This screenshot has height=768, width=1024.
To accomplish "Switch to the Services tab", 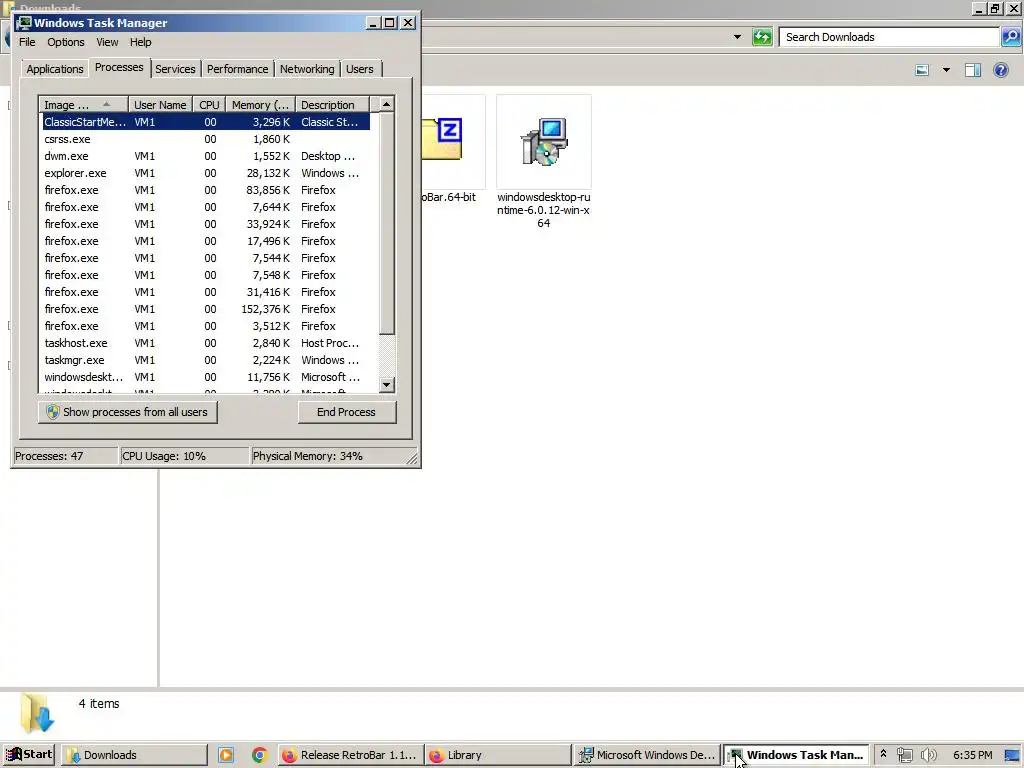I will tap(175, 69).
